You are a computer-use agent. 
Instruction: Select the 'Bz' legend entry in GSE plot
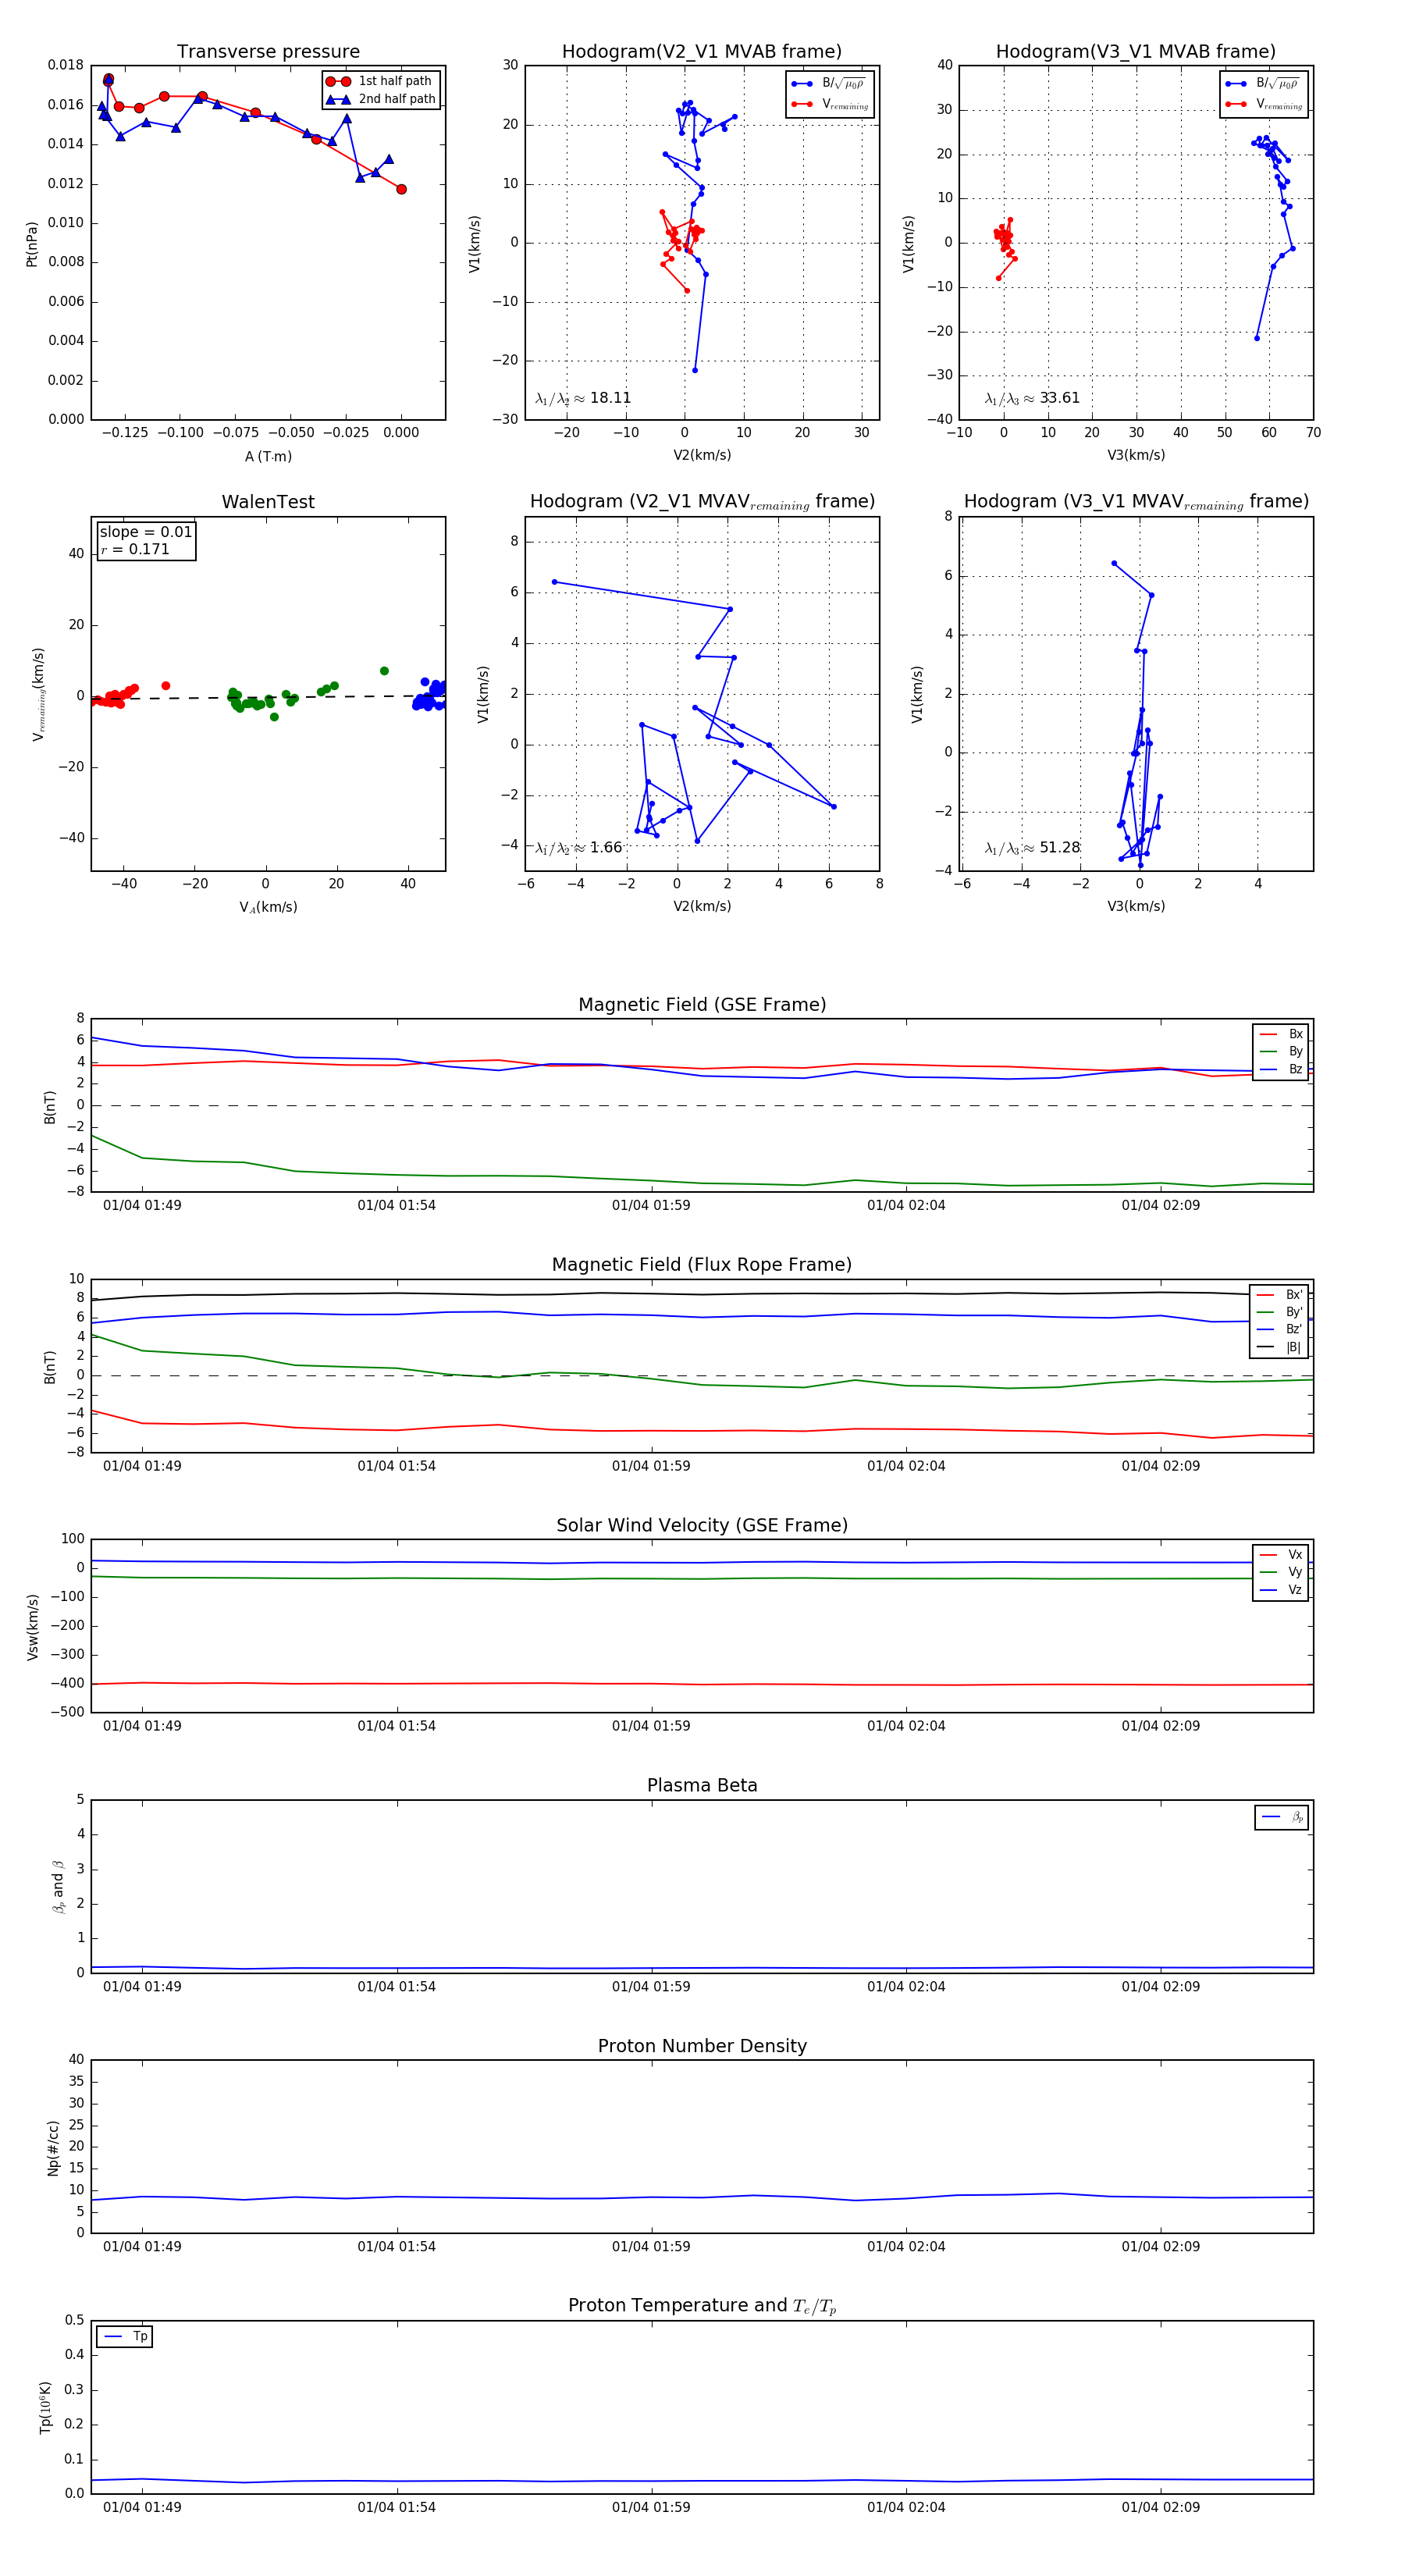pyautogui.click(x=1281, y=1069)
